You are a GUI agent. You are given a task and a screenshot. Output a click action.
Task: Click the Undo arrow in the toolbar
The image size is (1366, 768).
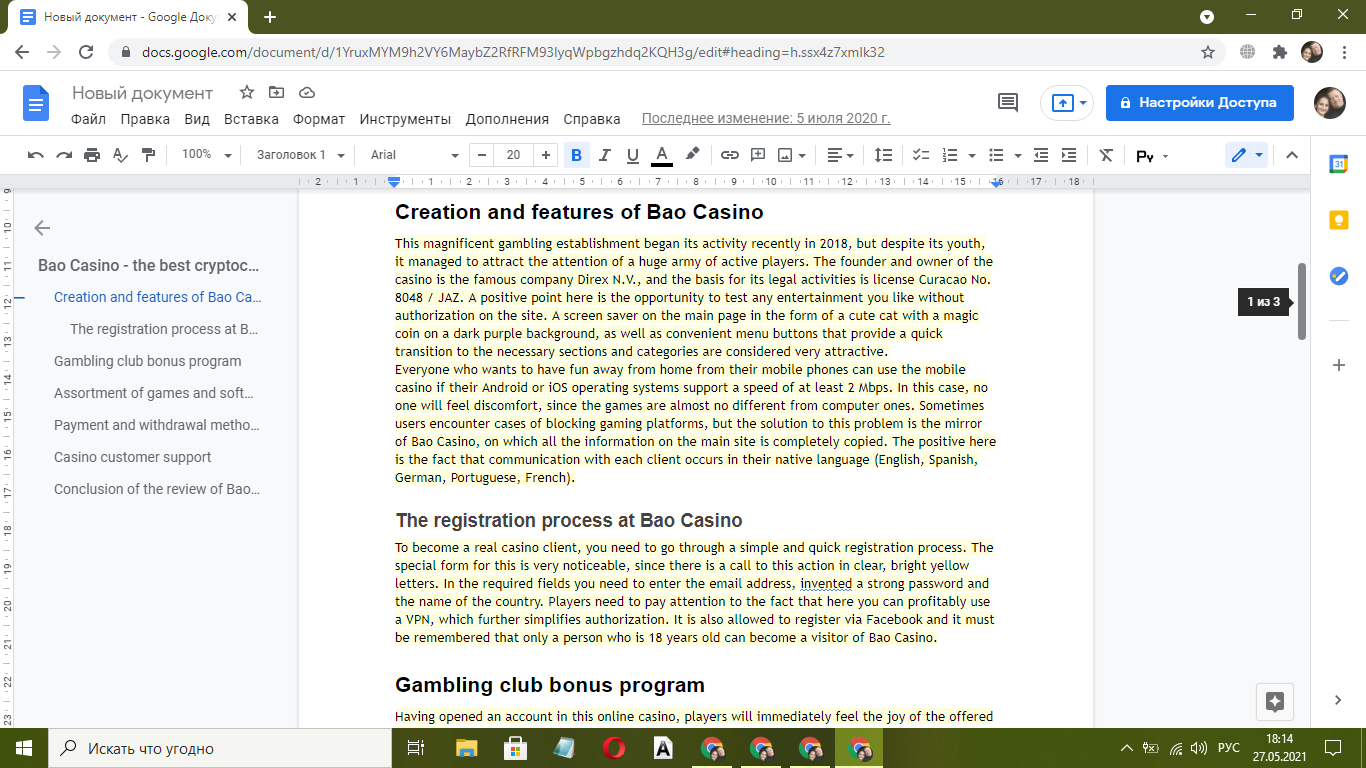[36, 155]
